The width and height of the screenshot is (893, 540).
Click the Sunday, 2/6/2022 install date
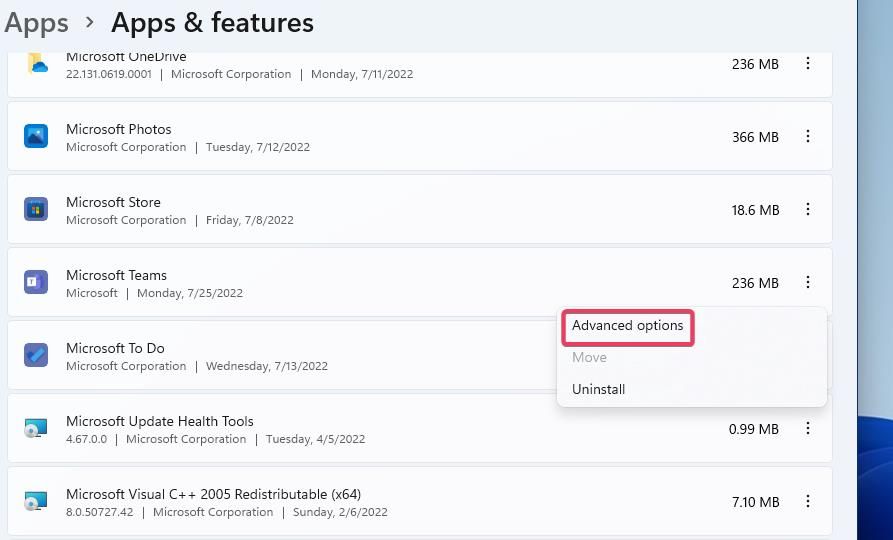point(340,512)
